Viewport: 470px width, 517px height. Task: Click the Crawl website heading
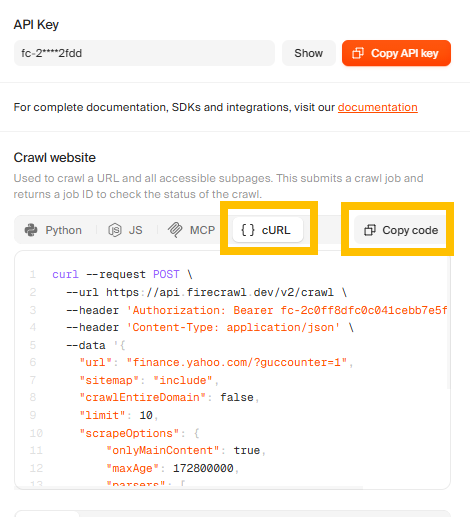click(x=55, y=158)
